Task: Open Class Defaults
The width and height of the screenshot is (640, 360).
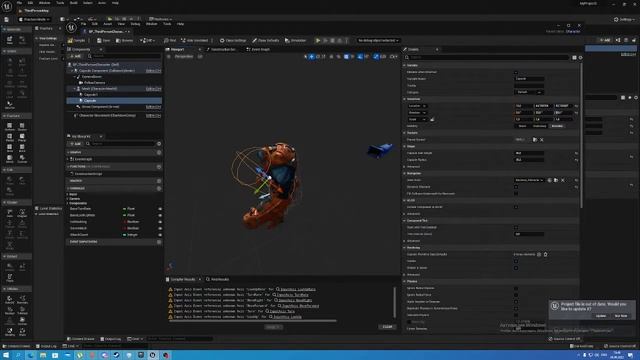Action: (x=266, y=40)
